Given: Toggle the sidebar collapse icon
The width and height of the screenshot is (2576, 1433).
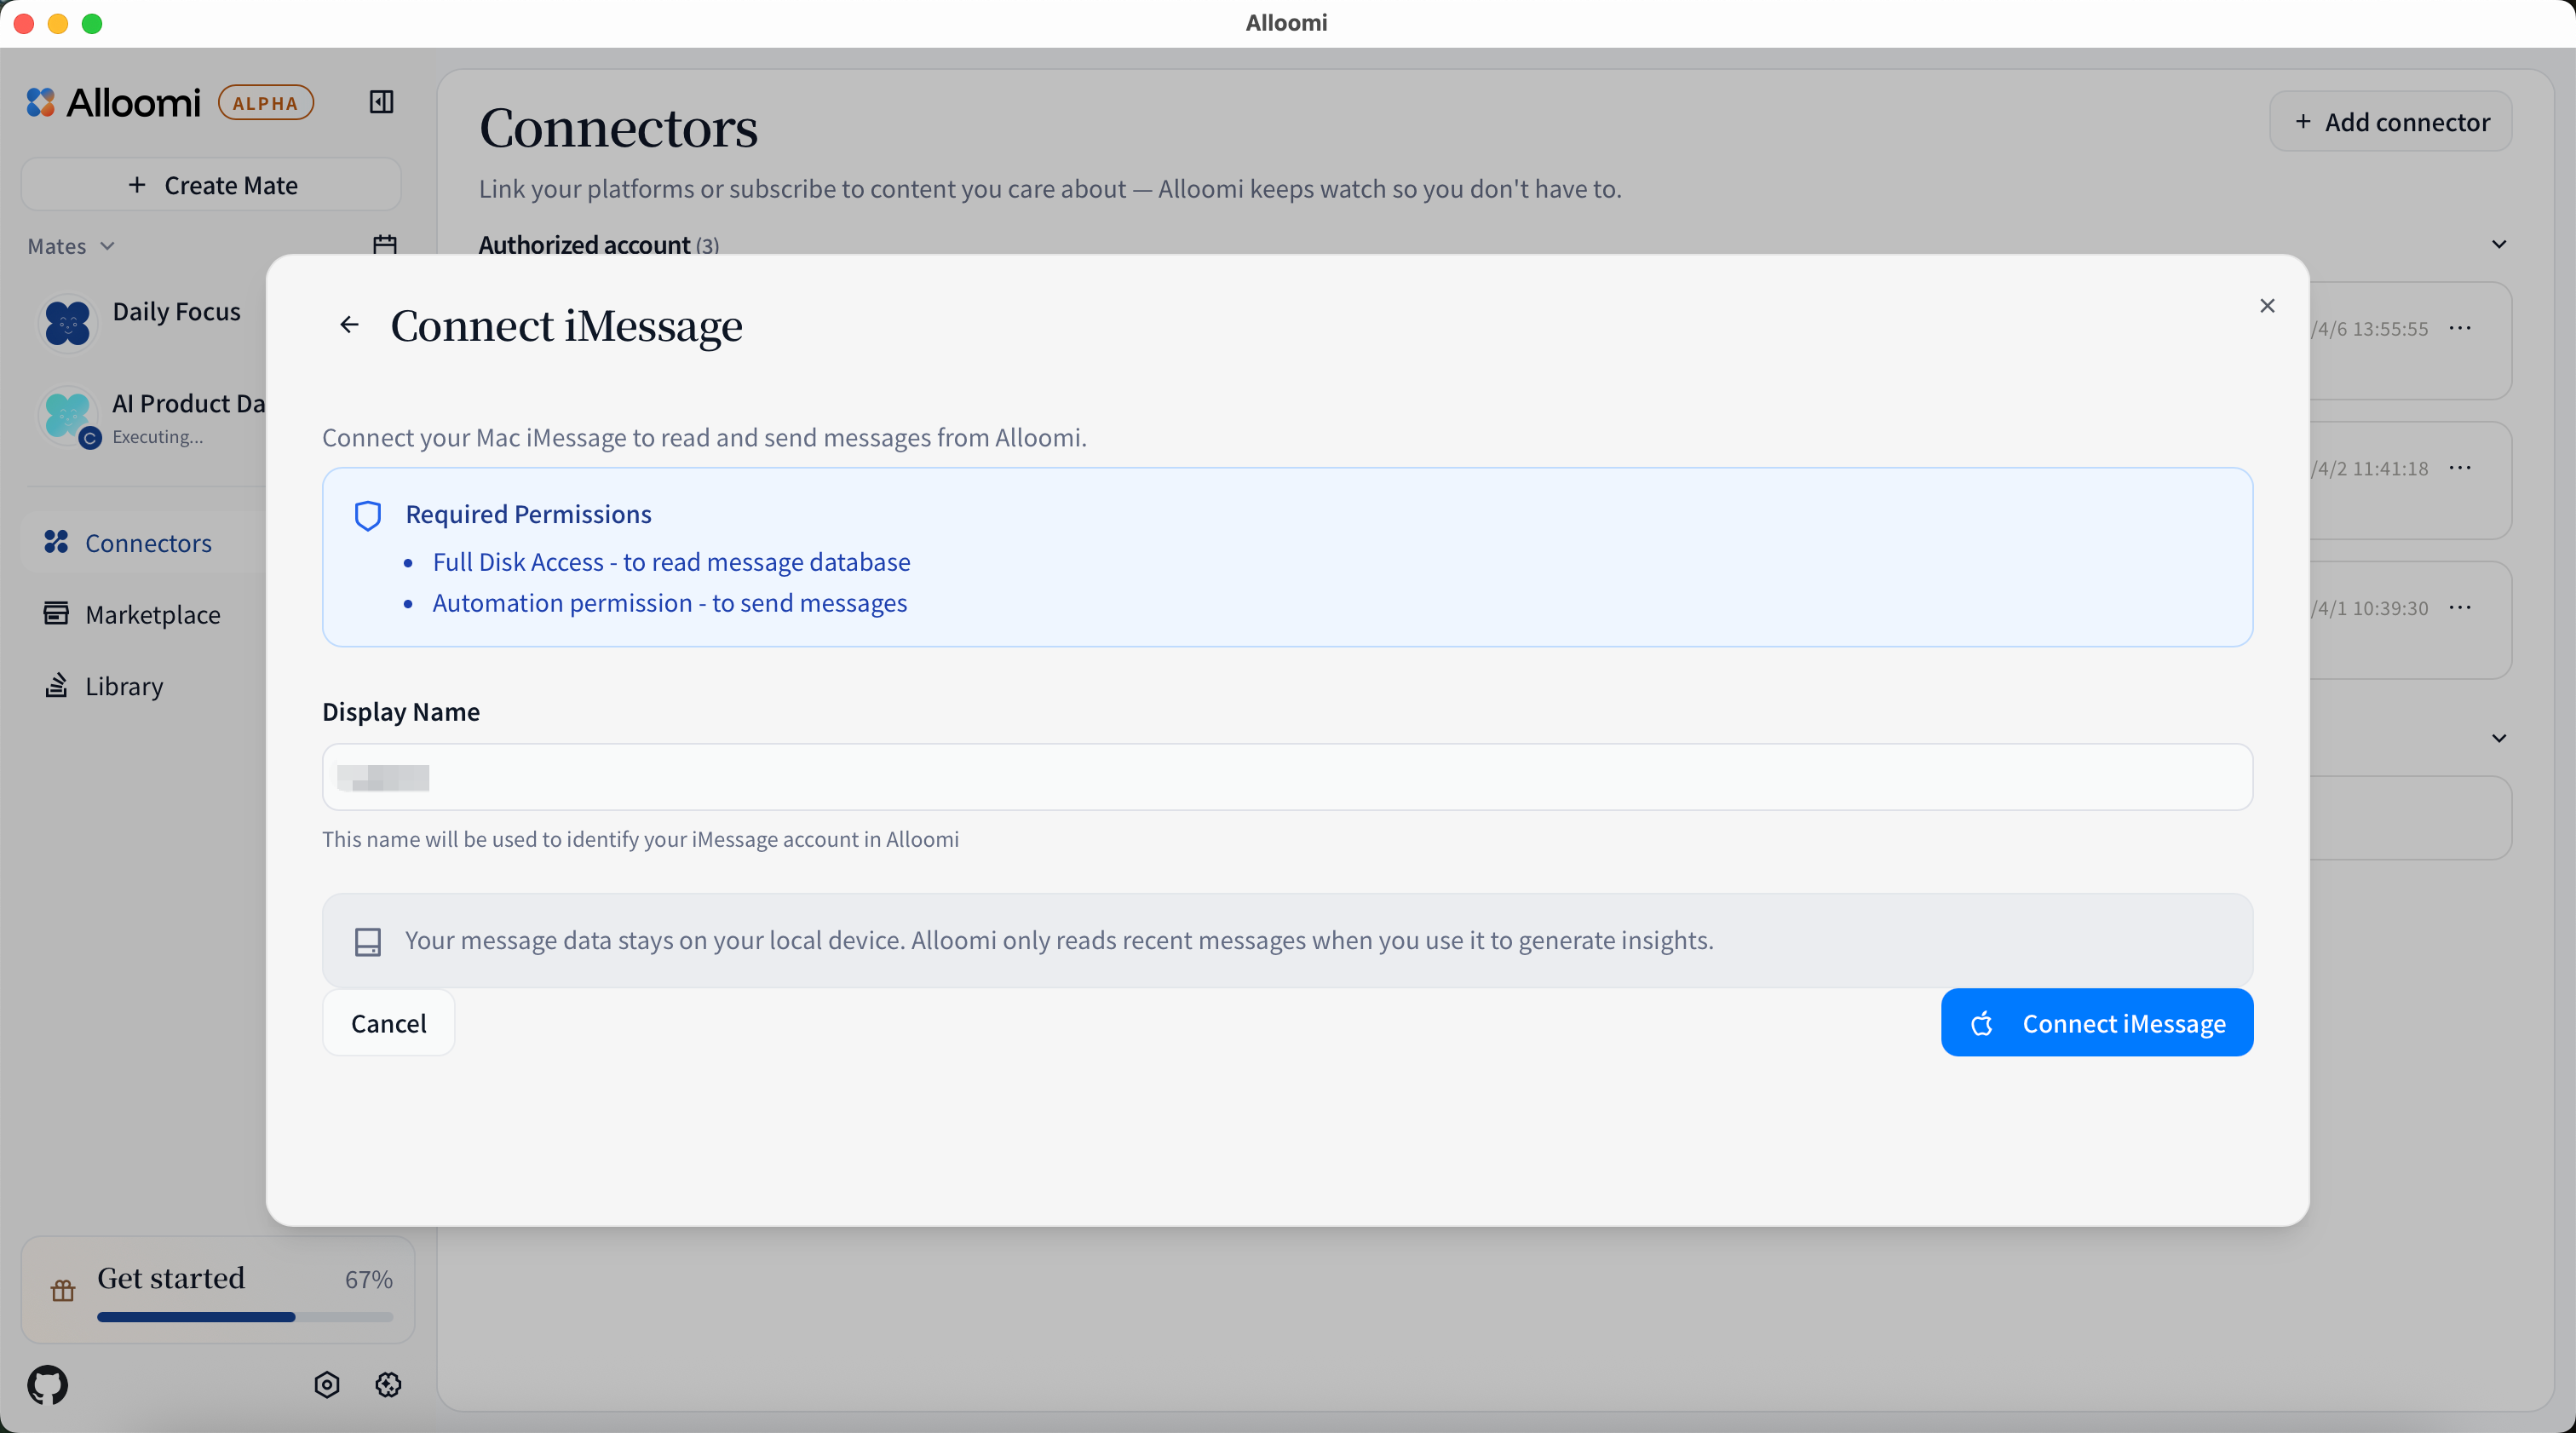Looking at the screenshot, I should (x=381, y=102).
